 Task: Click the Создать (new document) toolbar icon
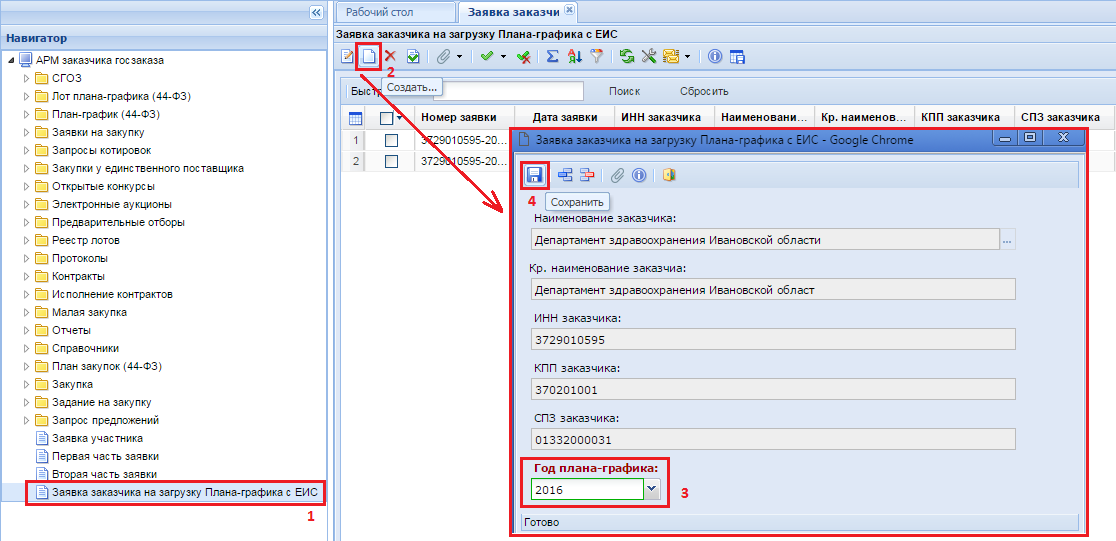(x=369, y=57)
